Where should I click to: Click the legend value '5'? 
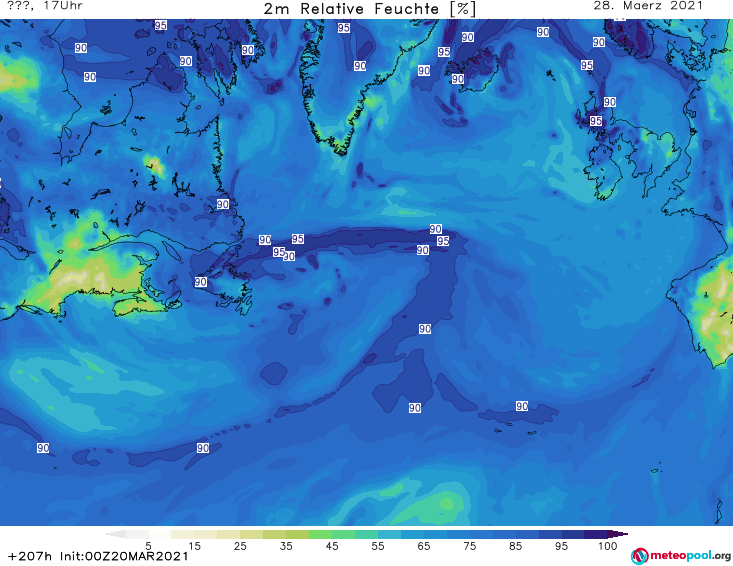(x=148, y=546)
